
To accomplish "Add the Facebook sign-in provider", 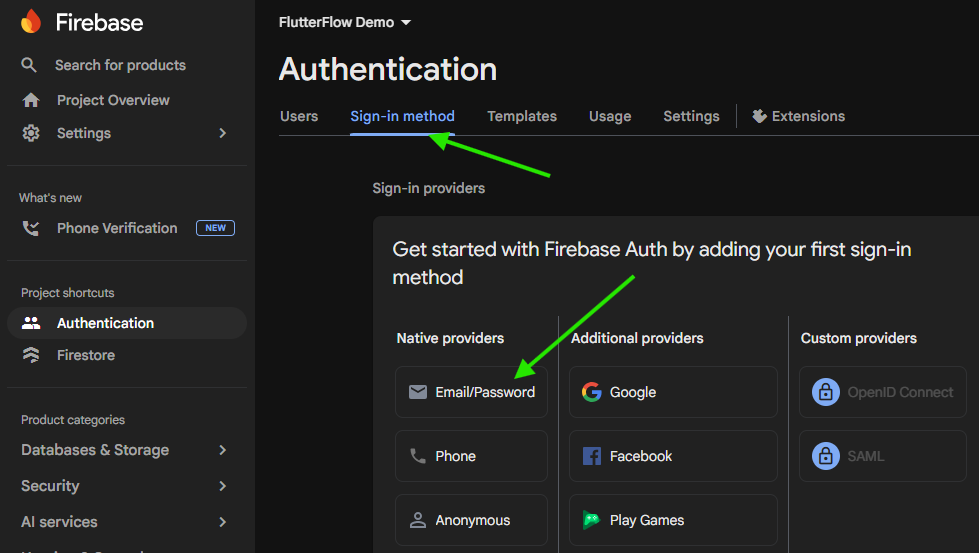I will point(673,456).
